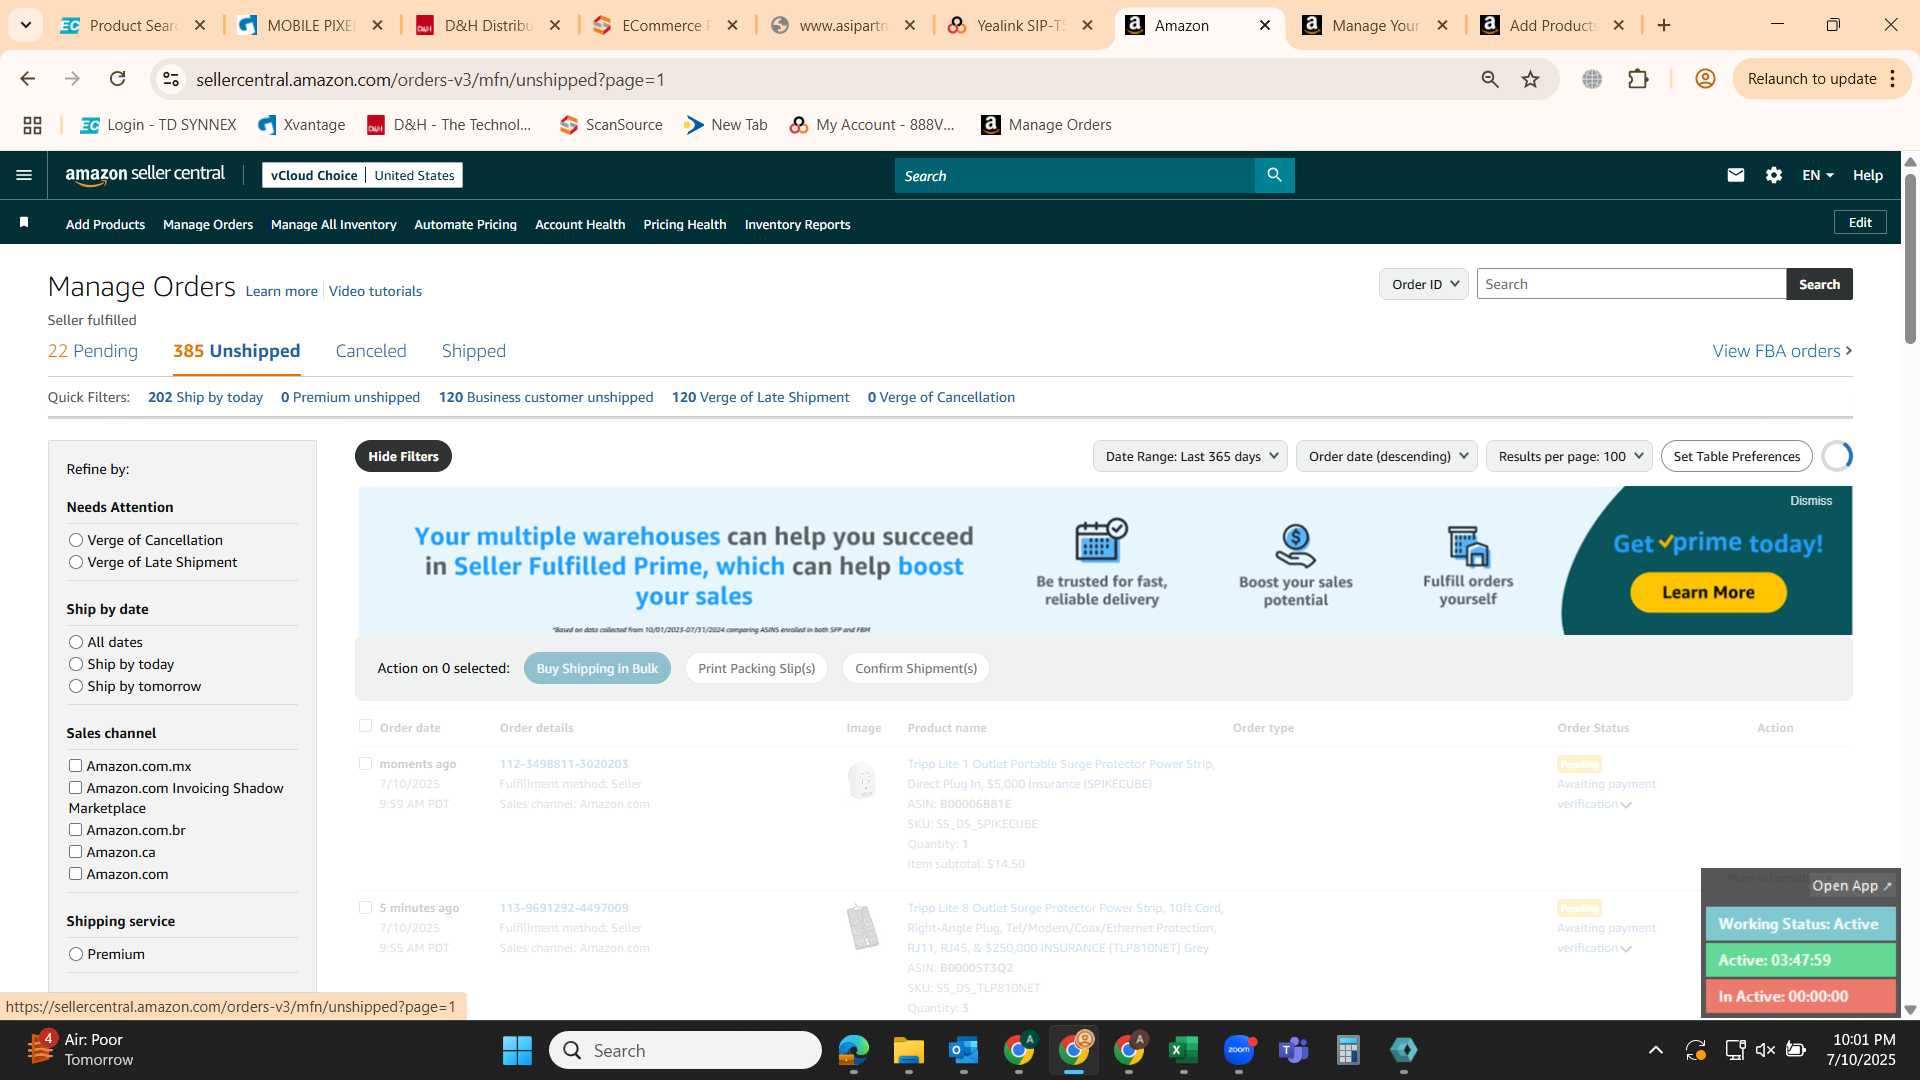The width and height of the screenshot is (1920, 1080).
Task: Show hidden system tray icons chevron
Action: 1656,1050
